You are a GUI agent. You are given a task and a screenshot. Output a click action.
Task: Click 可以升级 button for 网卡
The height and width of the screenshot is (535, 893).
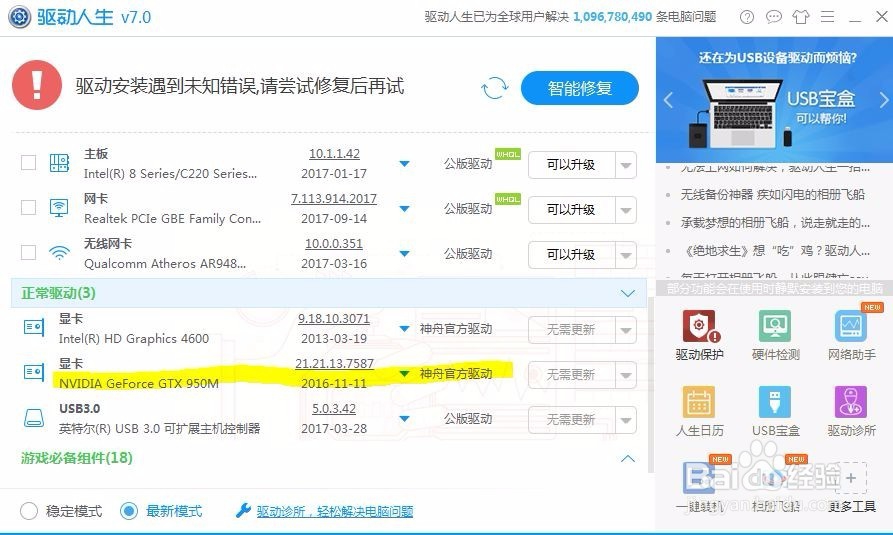point(571,210)
